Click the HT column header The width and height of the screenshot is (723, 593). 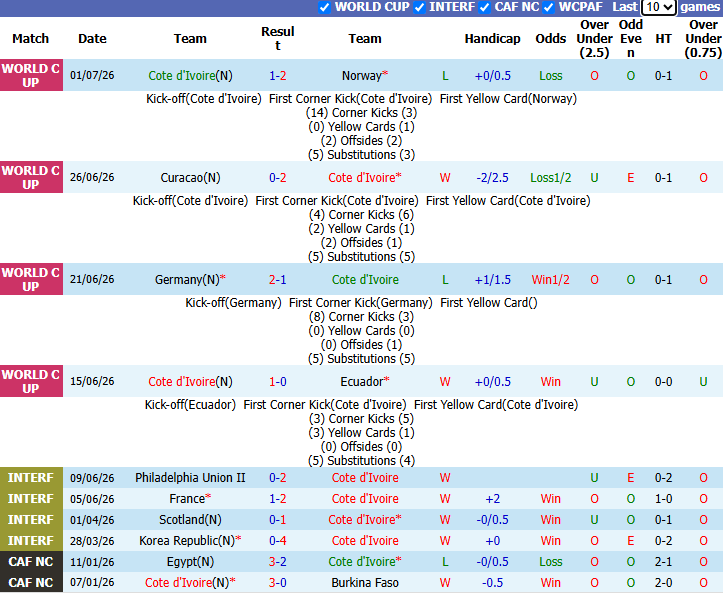coord(664,39)
